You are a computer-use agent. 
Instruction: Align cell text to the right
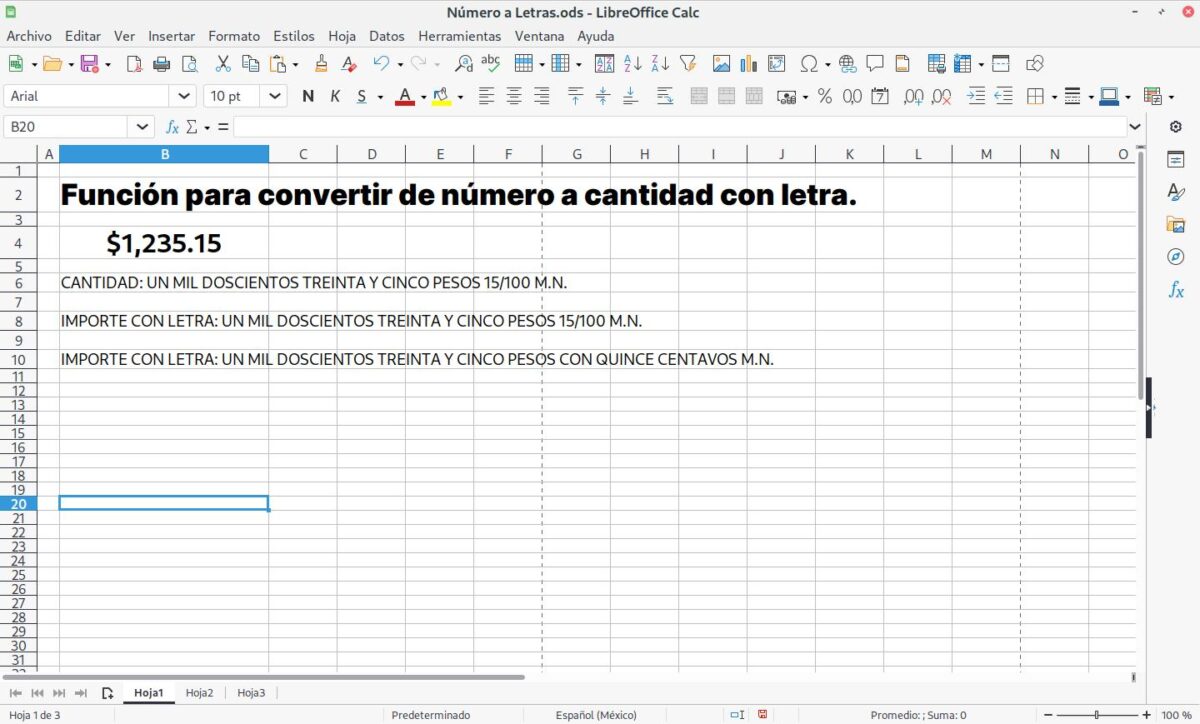pyautogui.click(x=541, y=96)
